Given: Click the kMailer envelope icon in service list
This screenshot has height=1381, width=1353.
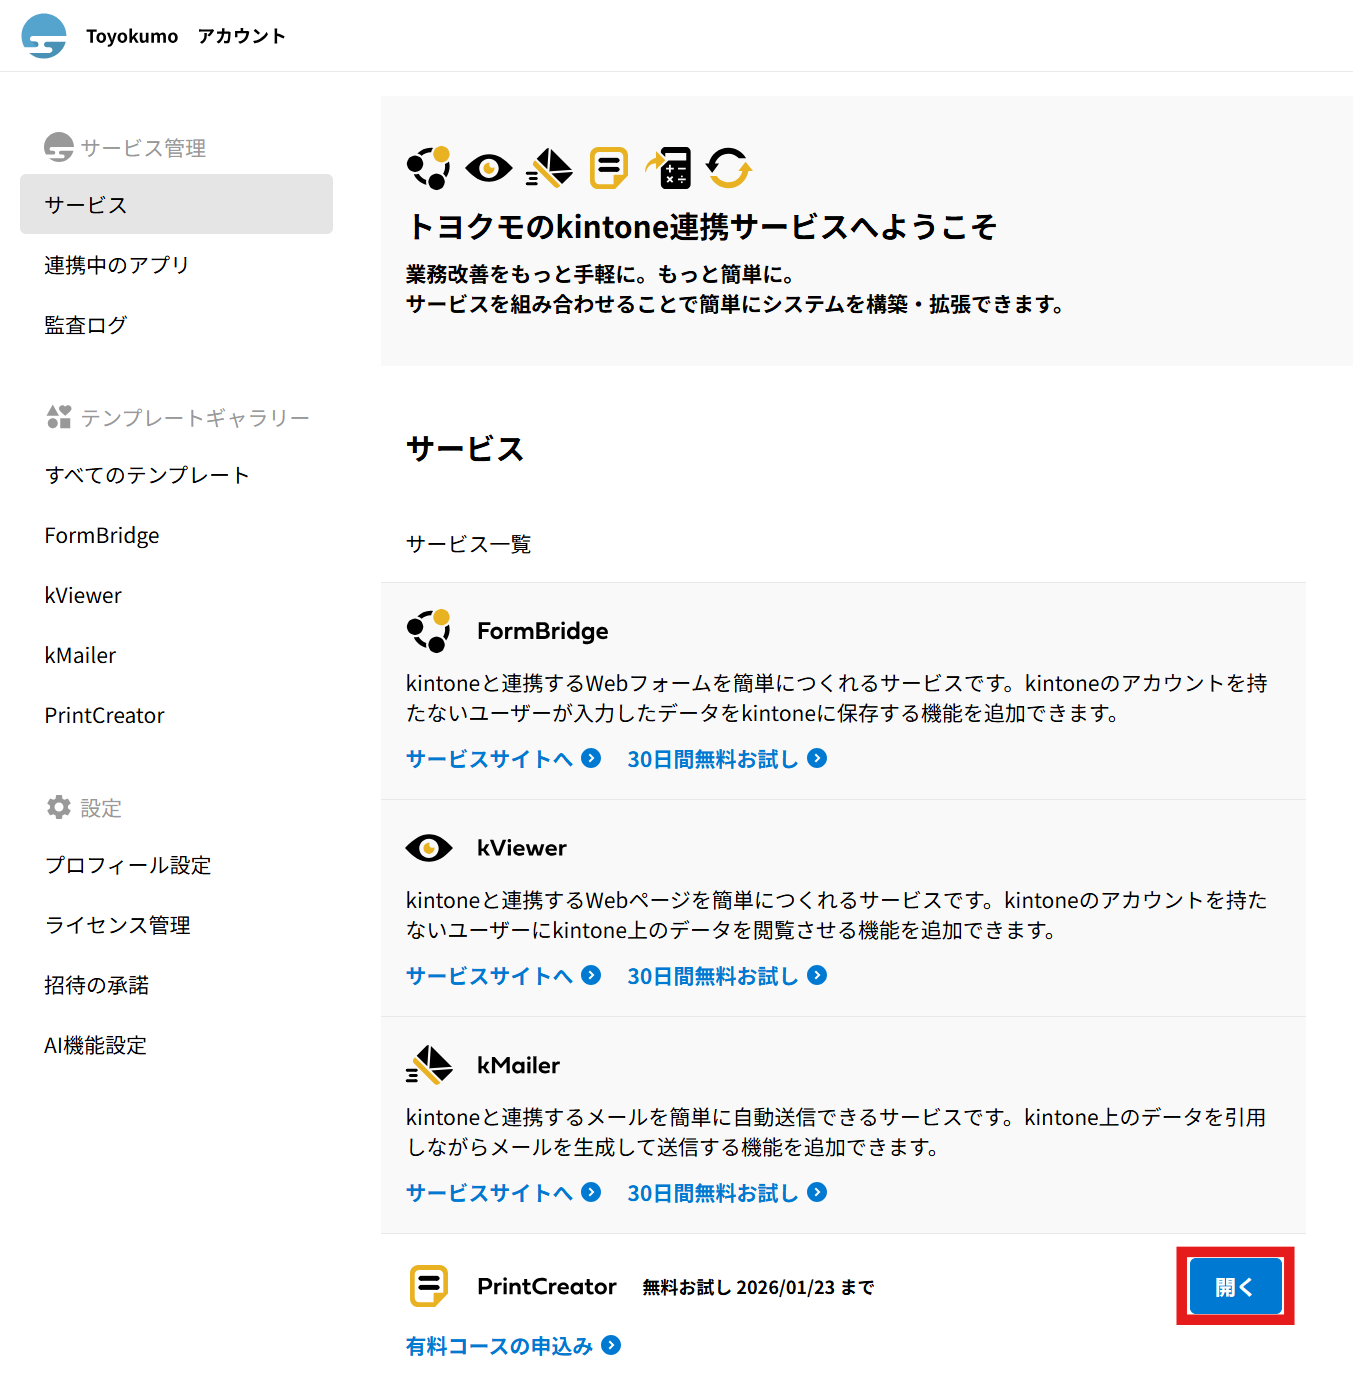Looking at the screenshot, I should 429,1065.
